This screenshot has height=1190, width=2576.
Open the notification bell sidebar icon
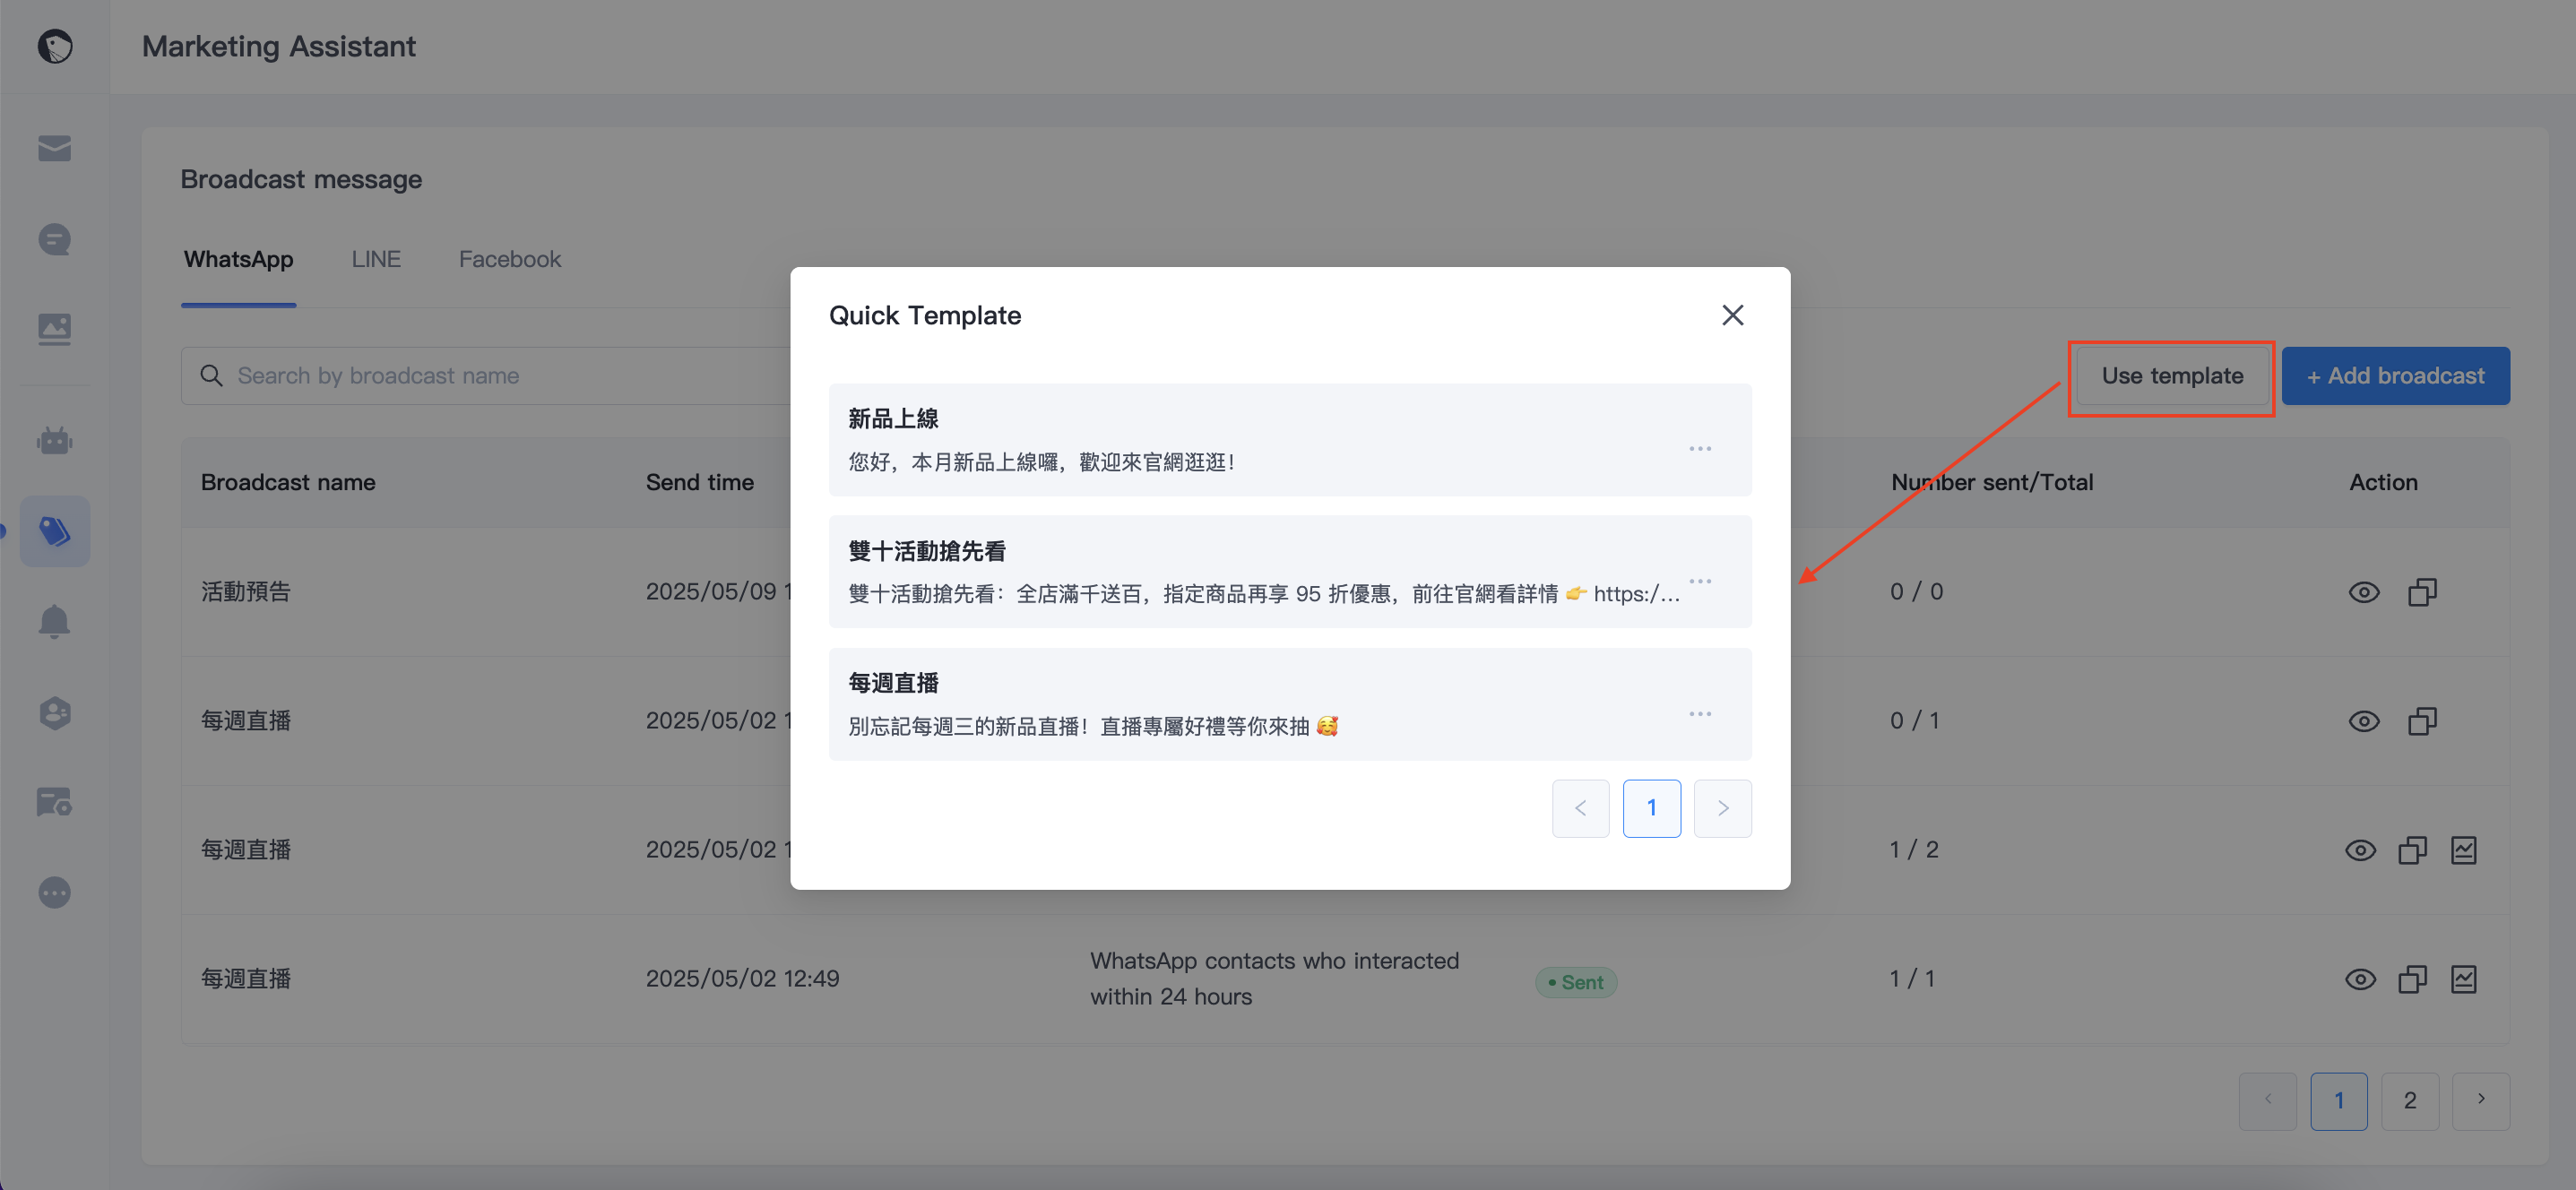tap(55, 621)
